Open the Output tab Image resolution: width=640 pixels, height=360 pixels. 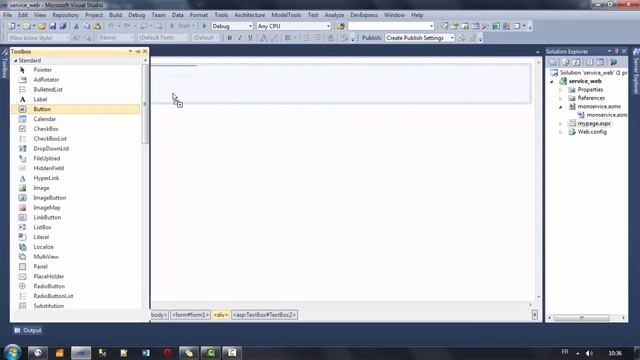[x=28, y=330]
